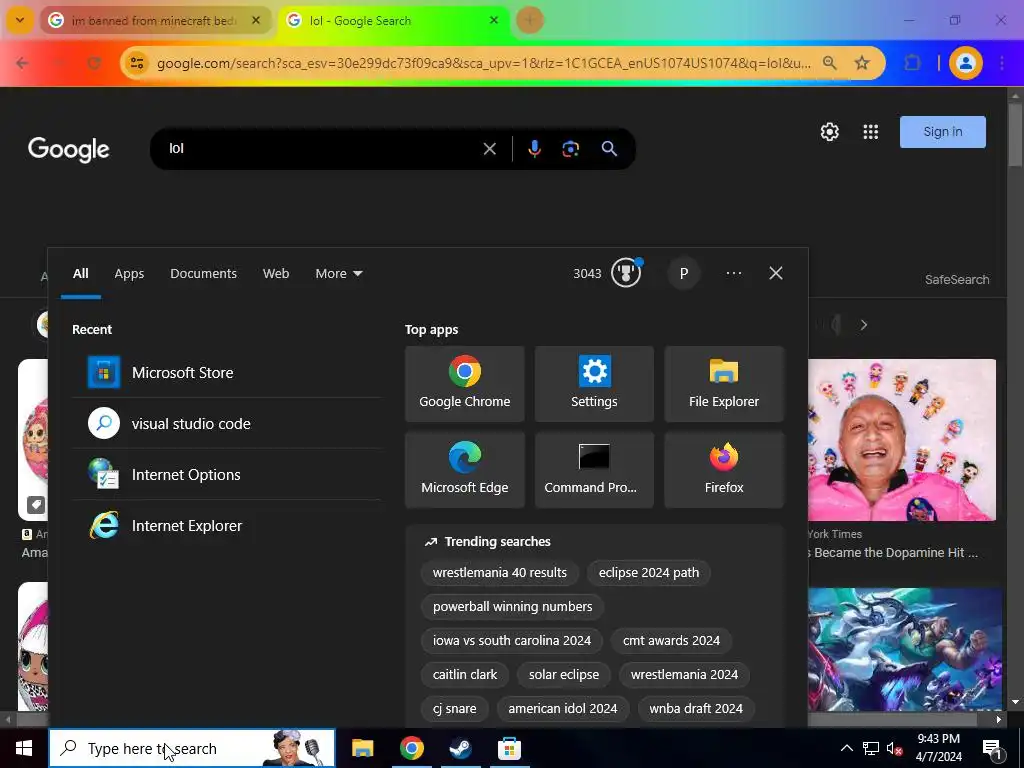The height and width of the screenshot is (768, 1024).
Task: Open Google Chrome from Top apps
Action: tap(464, 384)
